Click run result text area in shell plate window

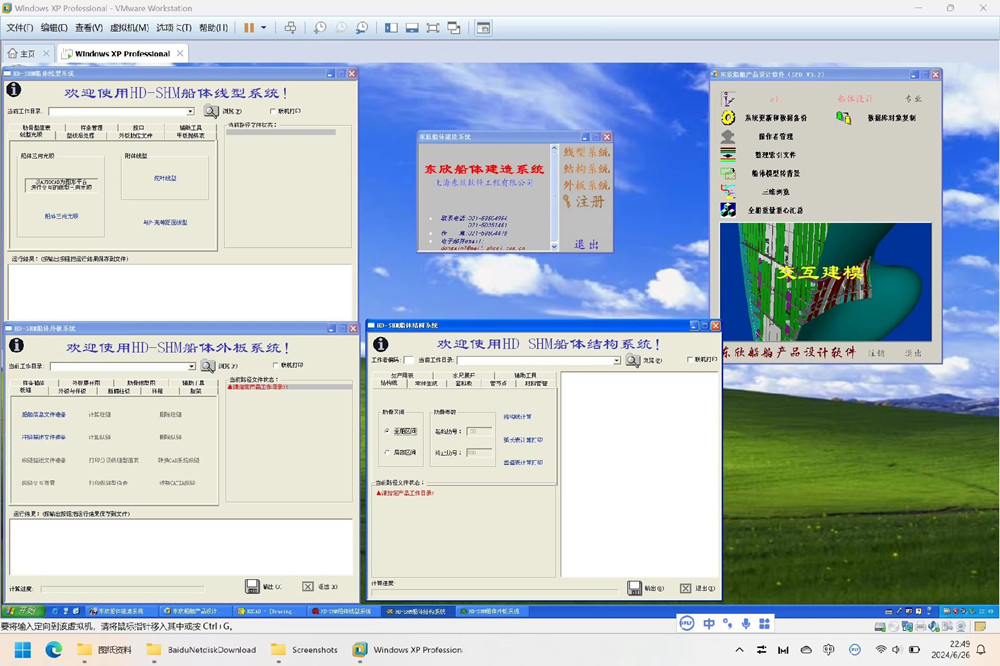180,547
